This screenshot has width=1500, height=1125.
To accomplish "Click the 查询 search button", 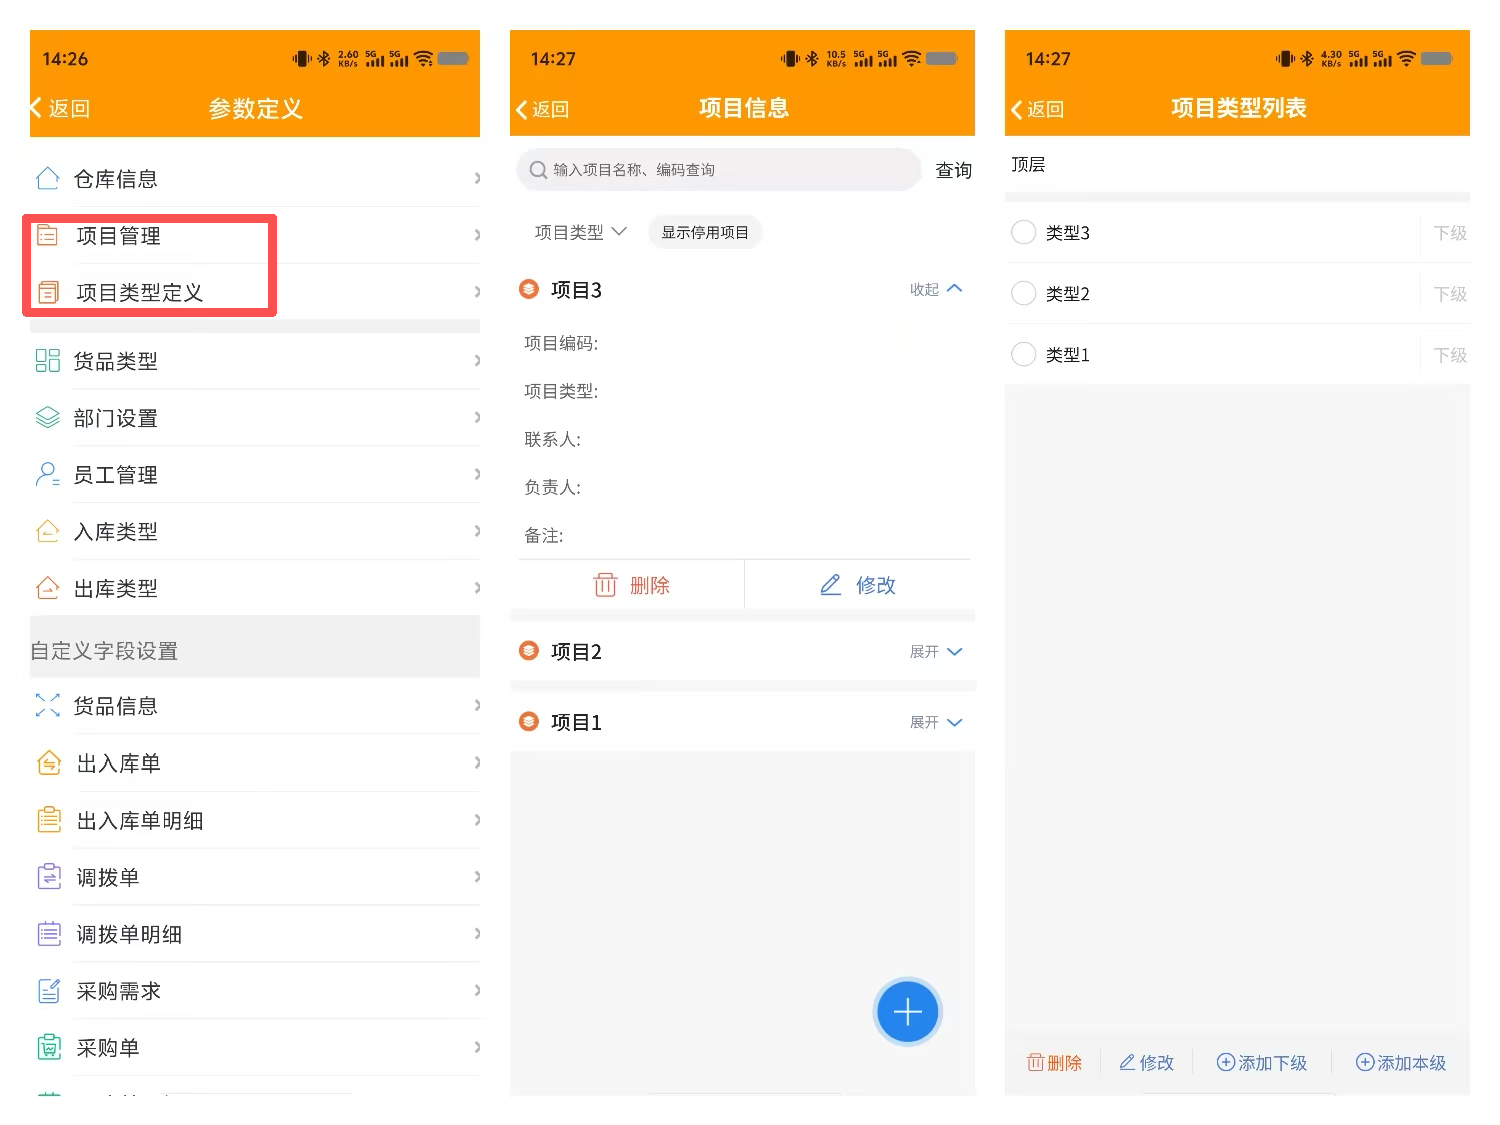I will (x=953, y=170).
